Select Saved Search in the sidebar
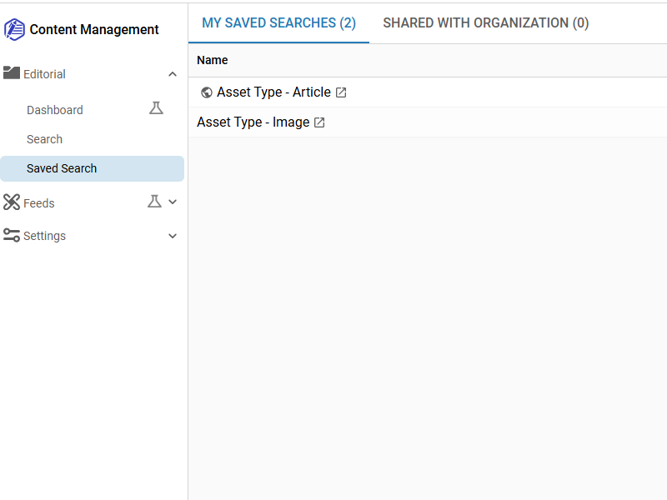Screen dimensions: 667x500 62,168
